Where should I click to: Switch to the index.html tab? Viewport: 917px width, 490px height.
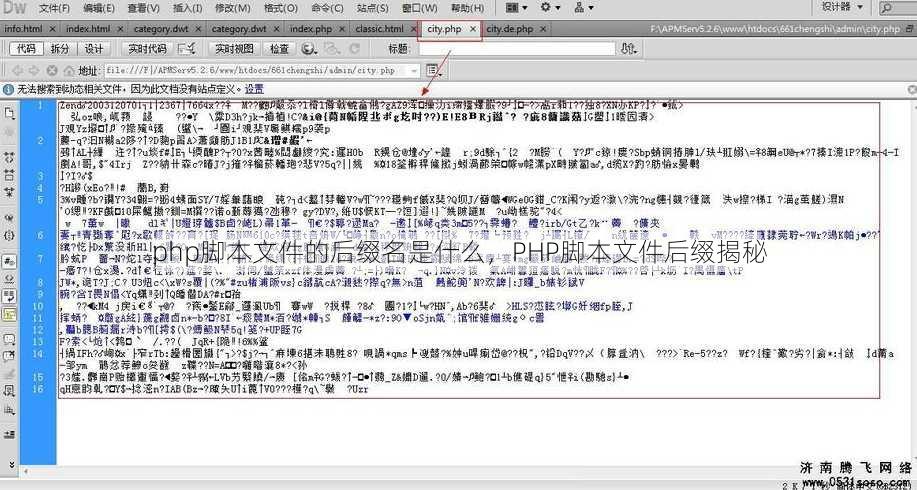[x=88, y=28]
